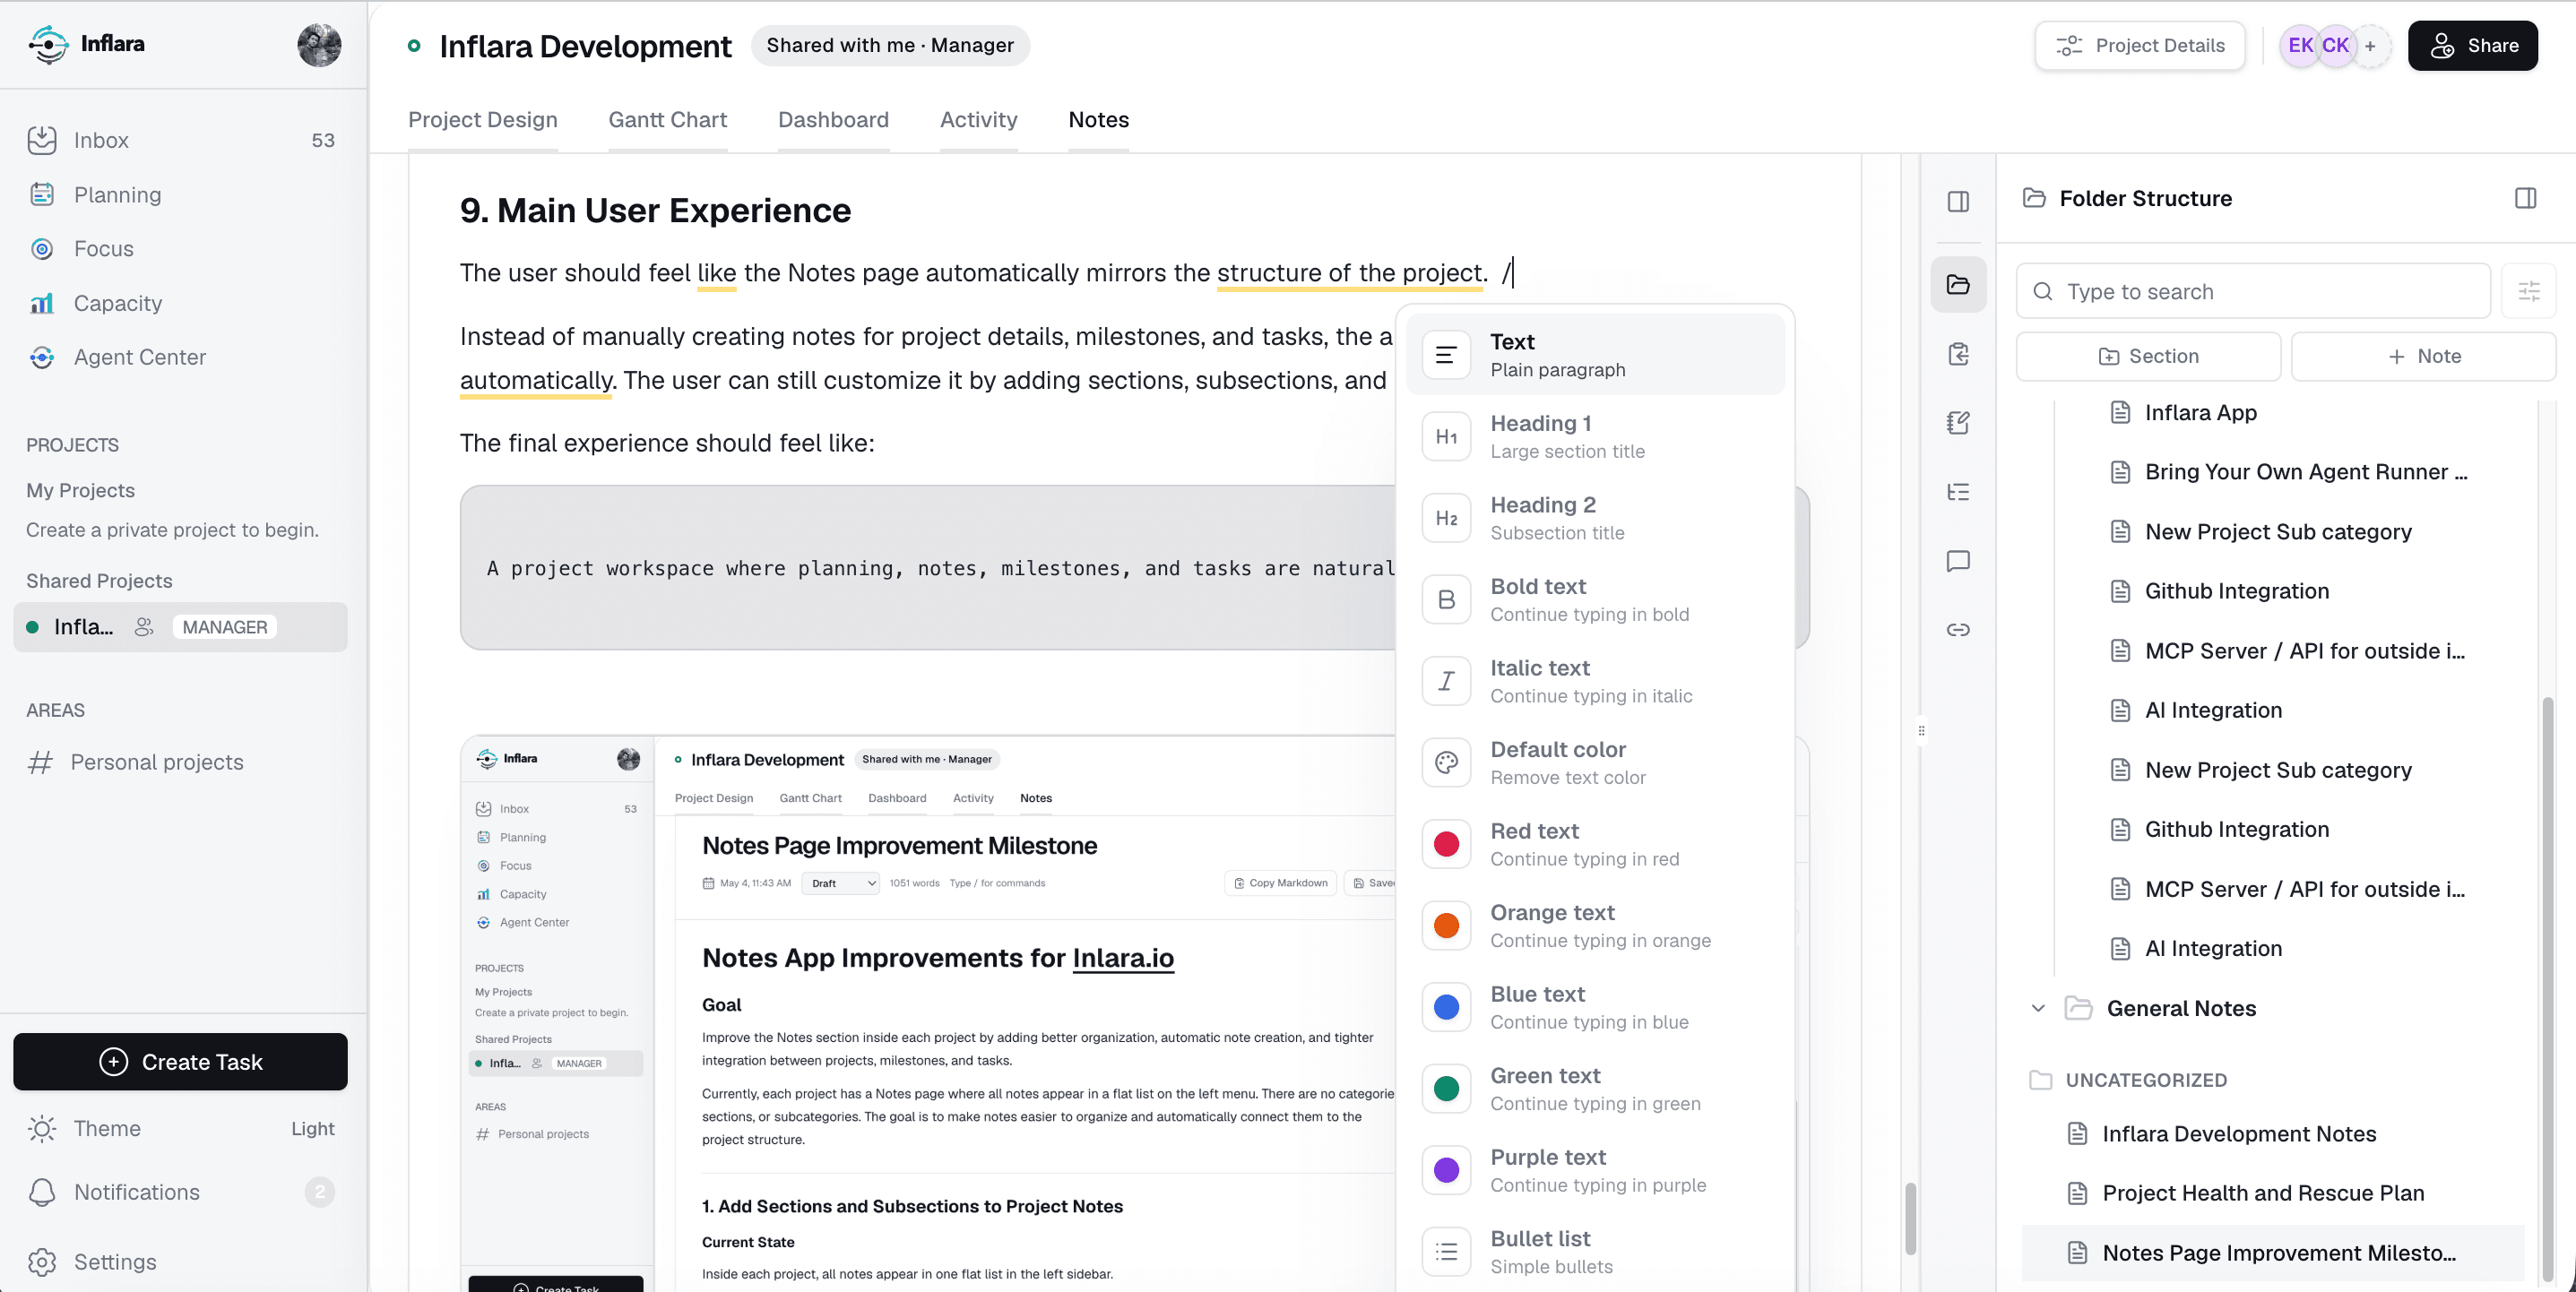Switch to Project Design tab
Screen dimensions: 2576x1292
[x=483, y=120]
